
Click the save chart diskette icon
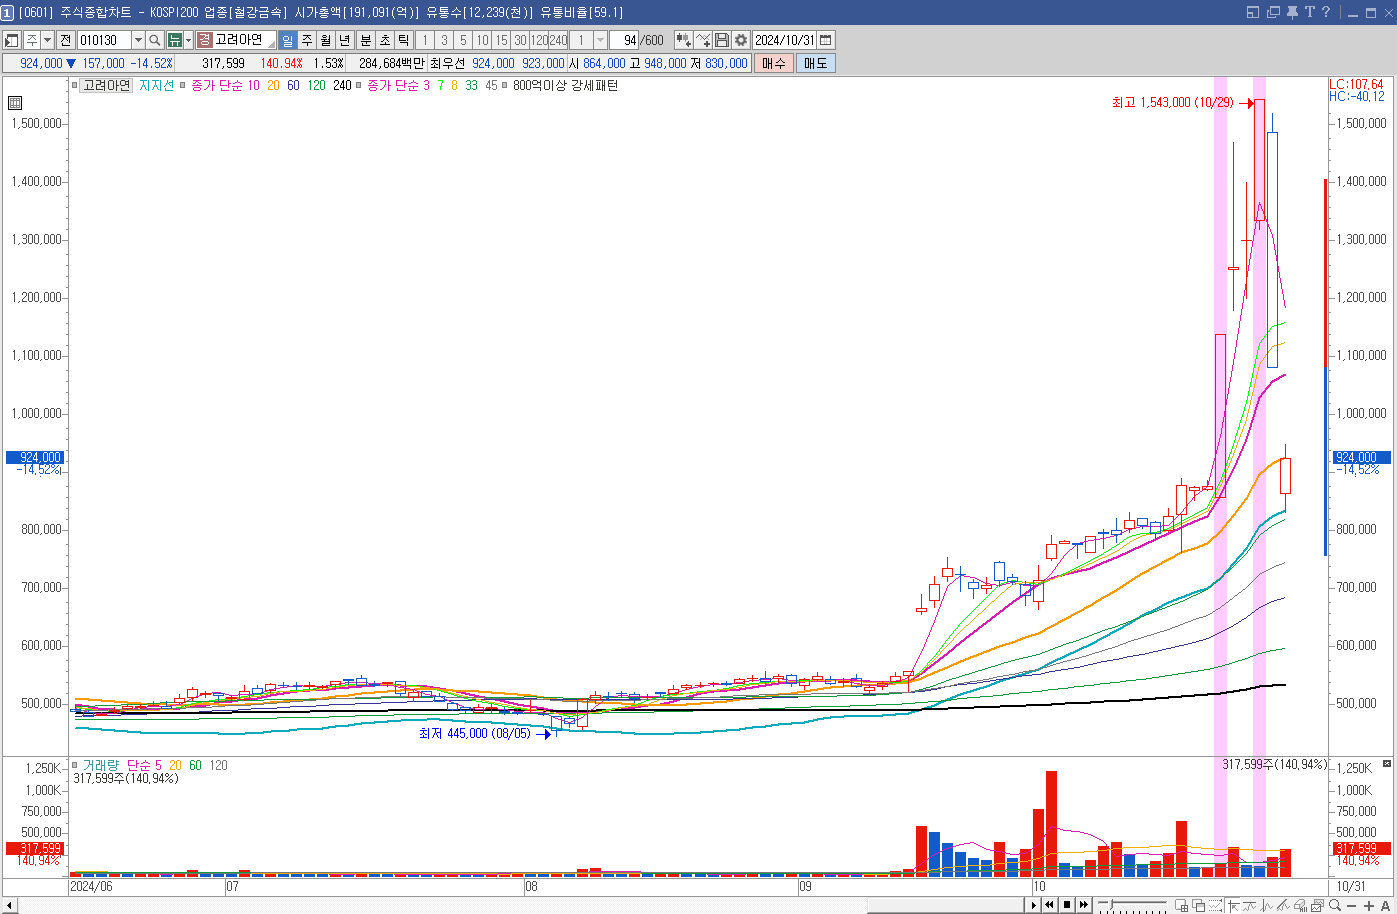tap(721, 40)
